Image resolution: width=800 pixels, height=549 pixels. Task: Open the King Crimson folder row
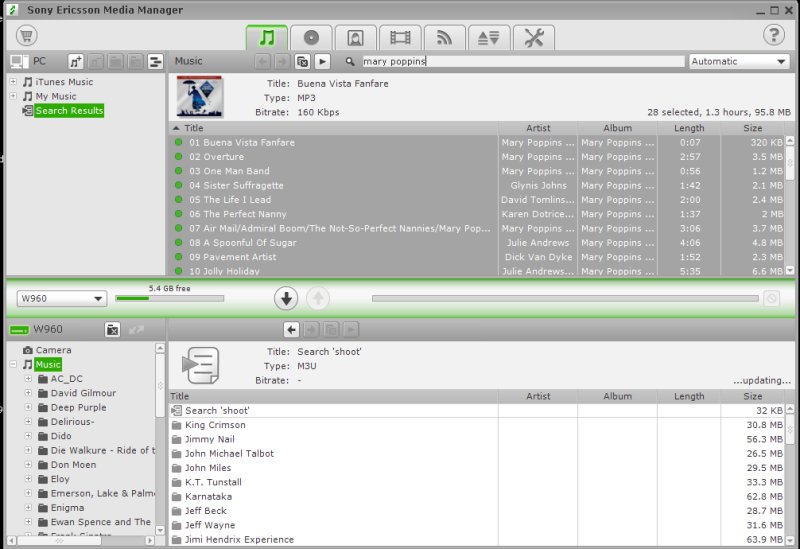[477, 425]
